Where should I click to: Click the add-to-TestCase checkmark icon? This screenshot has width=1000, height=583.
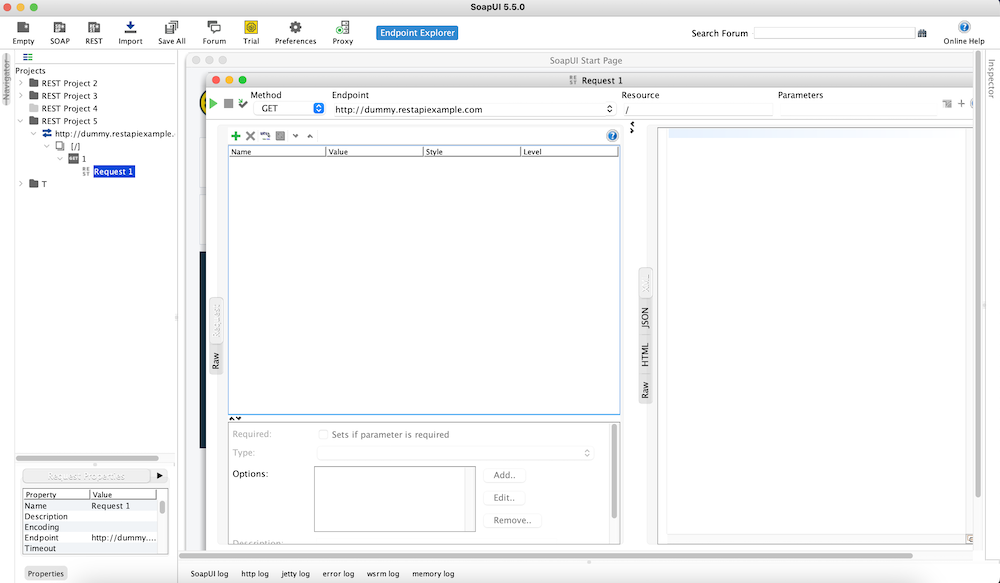pyautogui.click(x=242, y=103)
